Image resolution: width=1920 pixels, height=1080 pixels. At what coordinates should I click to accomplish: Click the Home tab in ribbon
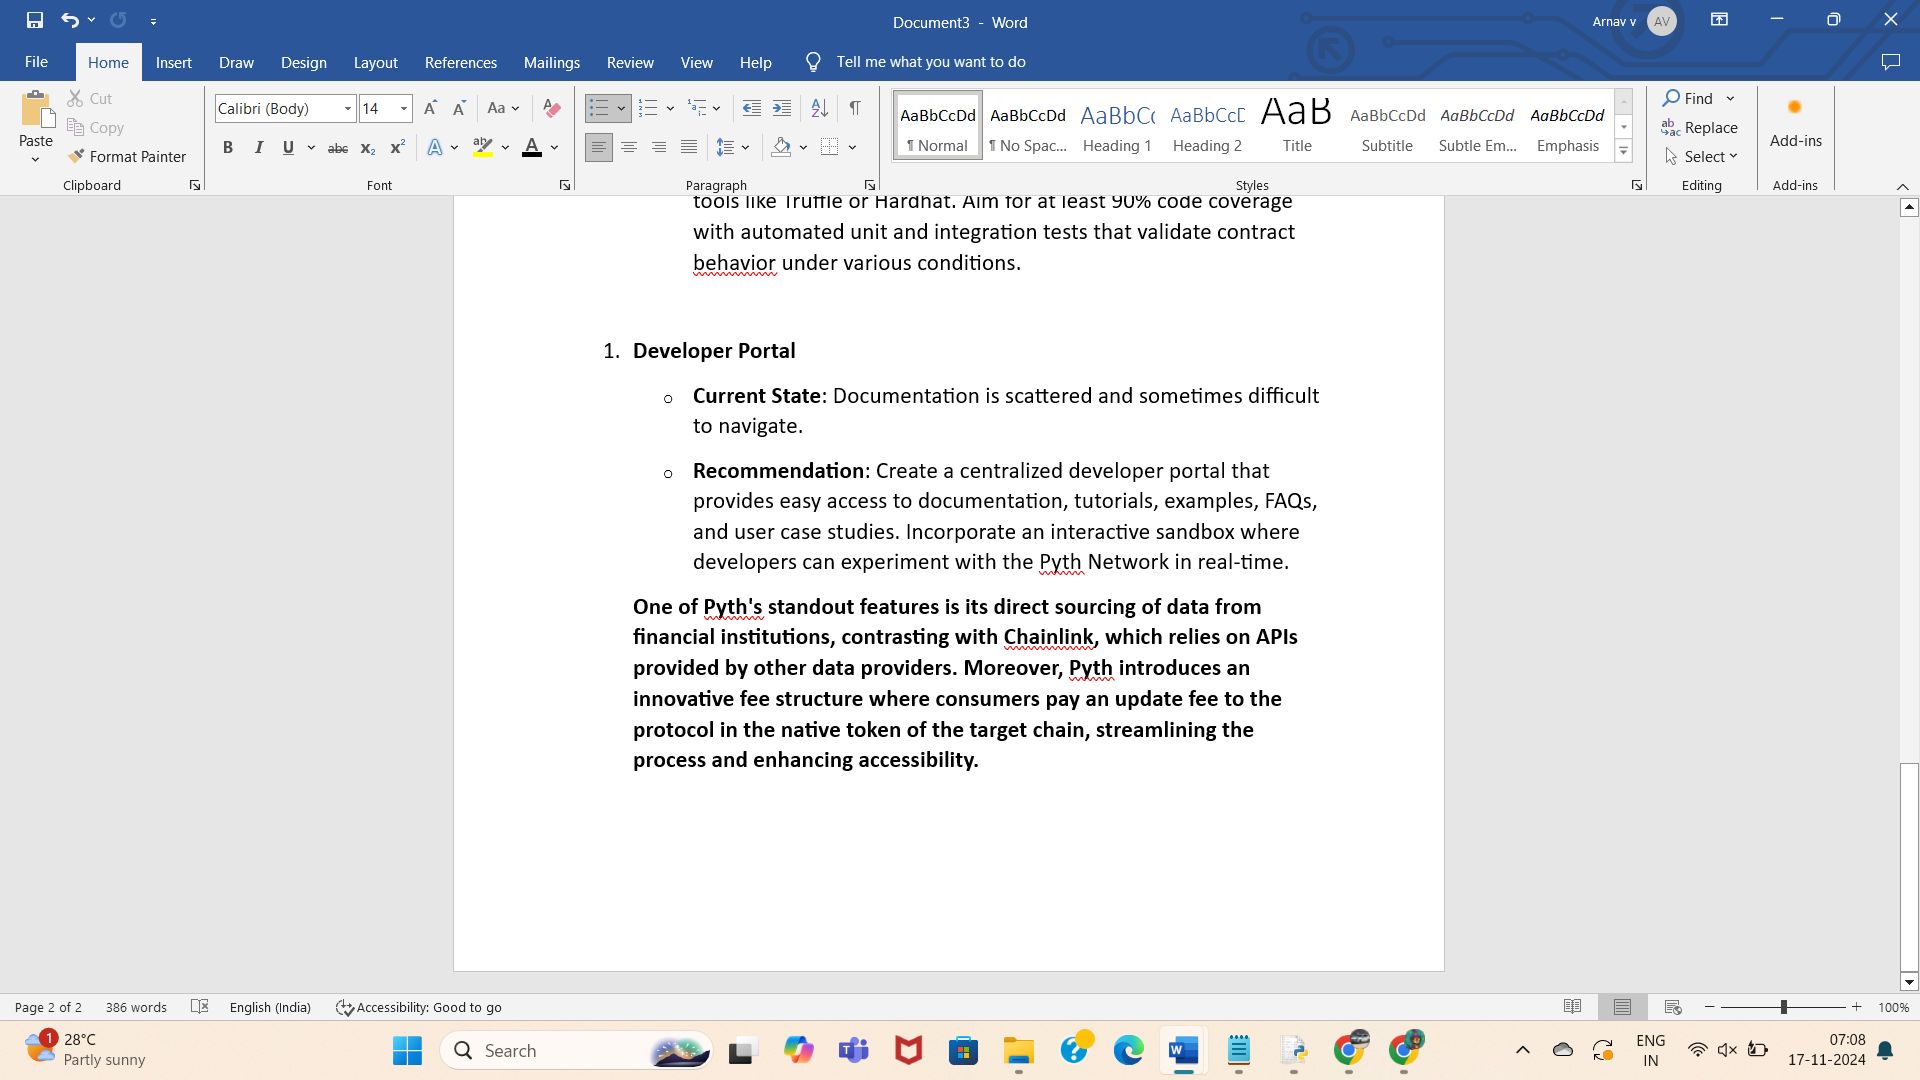coord(107,62)
